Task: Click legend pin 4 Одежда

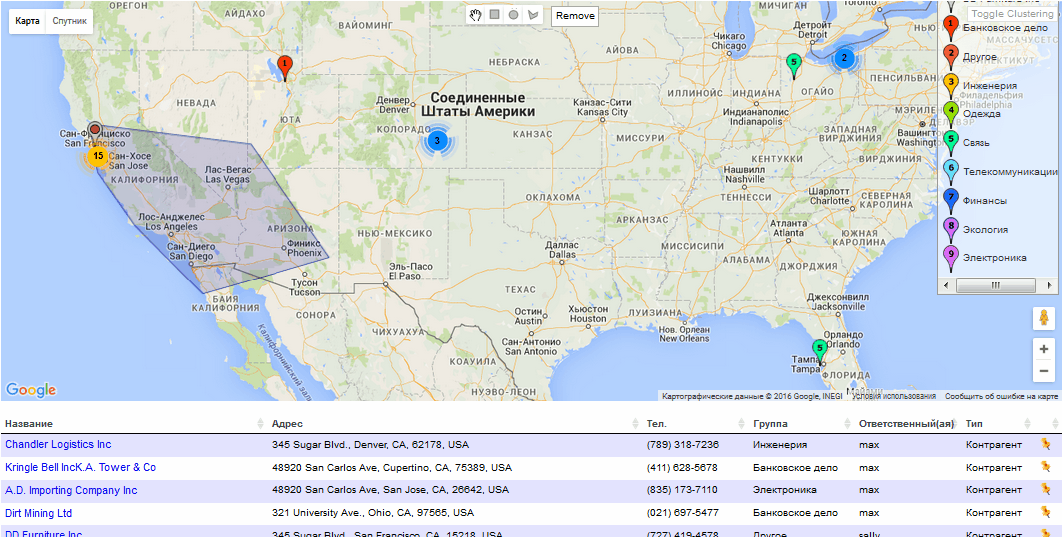Action: [951, 114]
